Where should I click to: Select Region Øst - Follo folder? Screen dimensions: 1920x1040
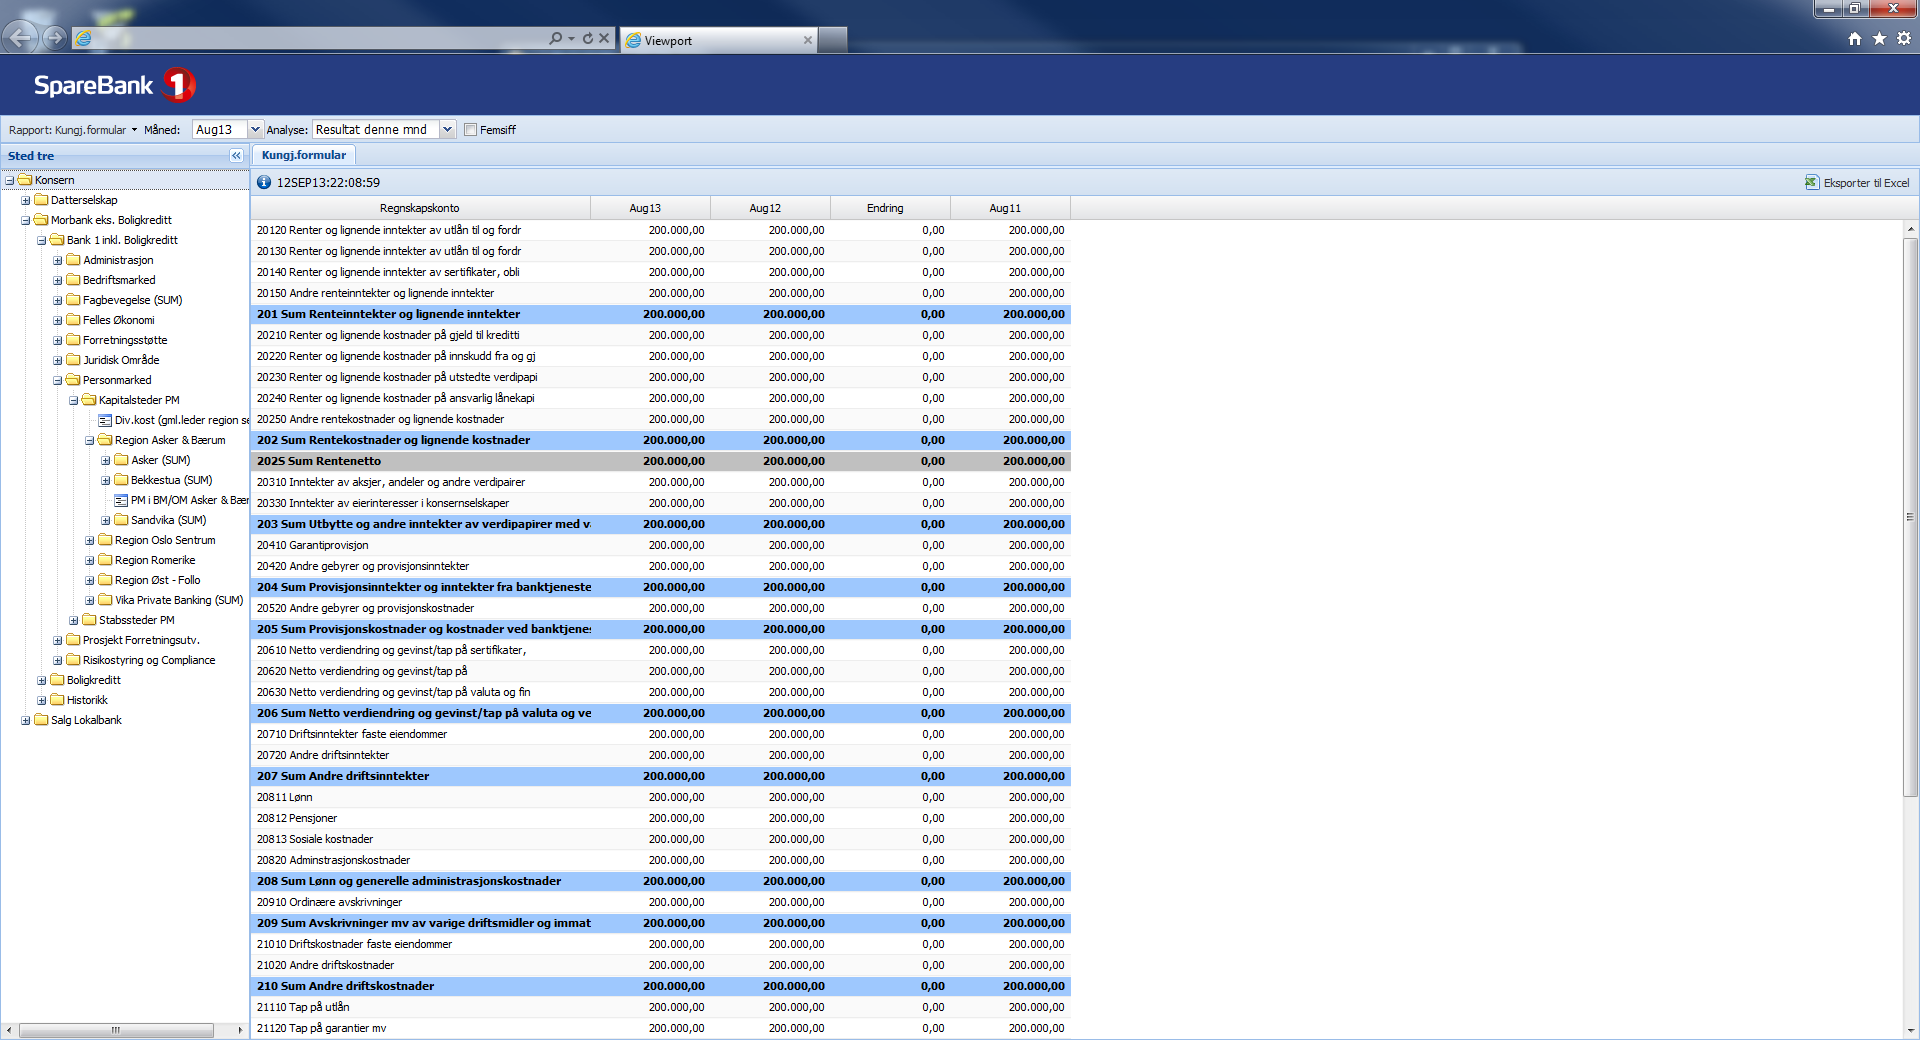149,580
